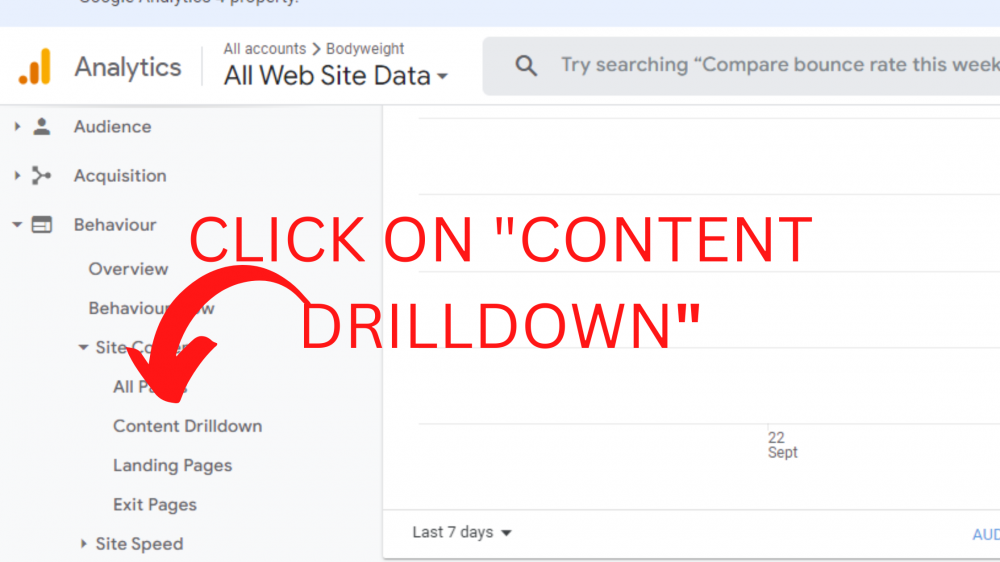Image resolution: width=1000 pixels, height=562 pixels.
Task: Open the All Web Site Data dropdown
Action: pos(335,76)
